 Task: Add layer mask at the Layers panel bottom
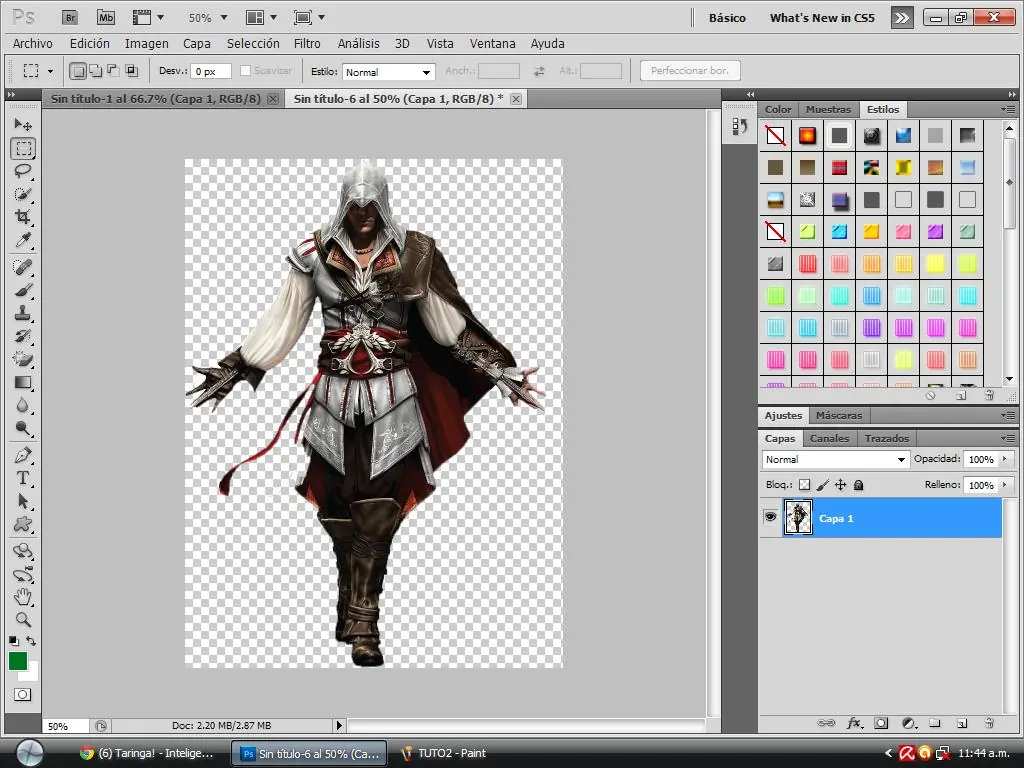(x=881, y=723)
